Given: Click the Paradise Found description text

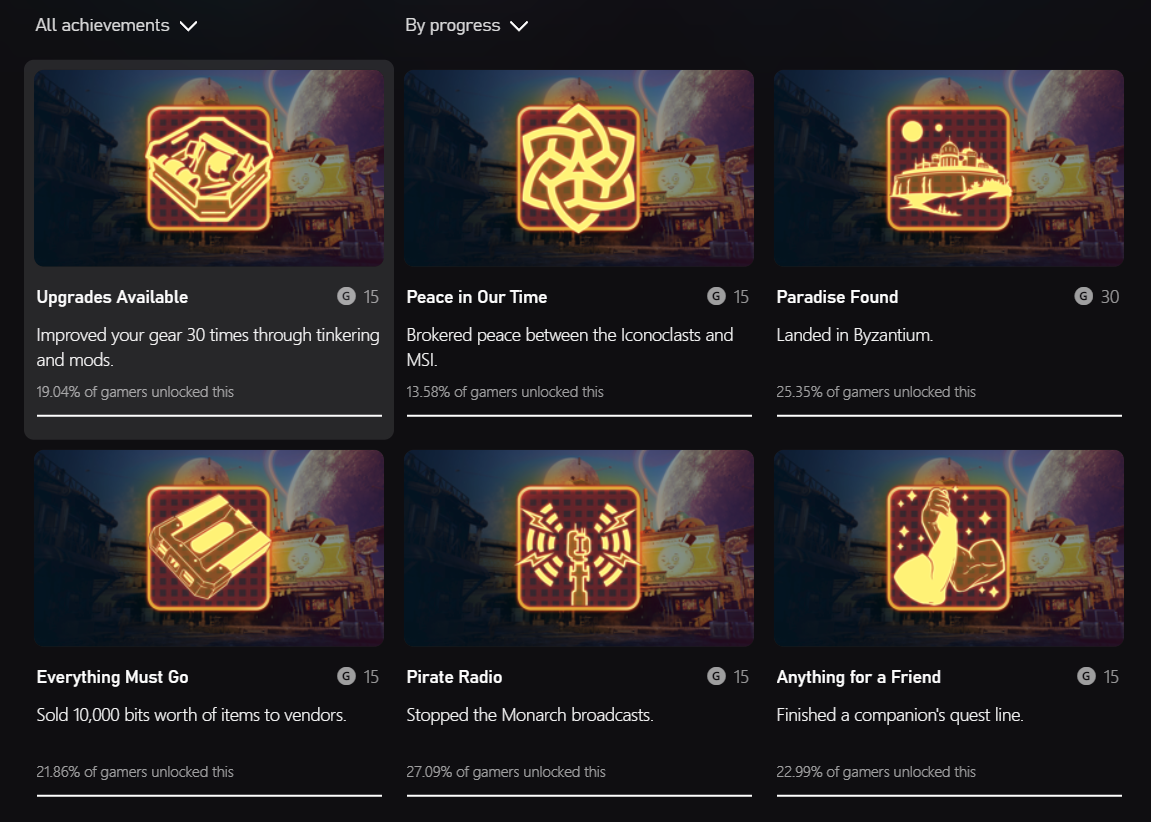Looking at the screenshot, I should tap(854, 335).
